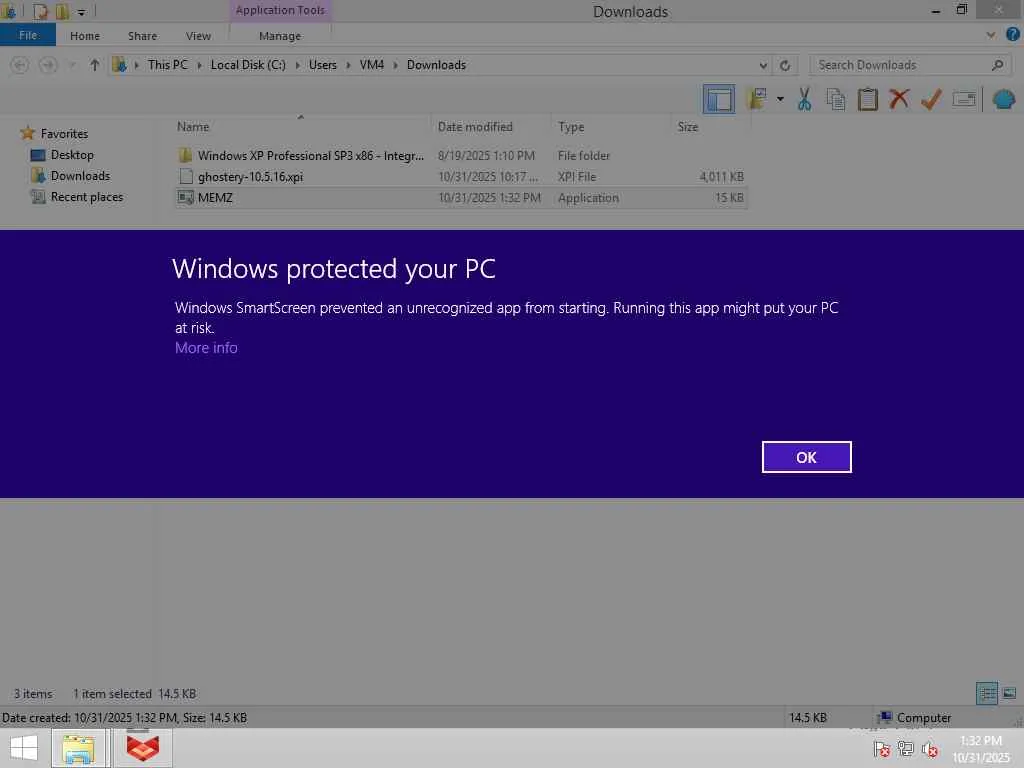1024x768 pixels.
Task: Click the orange checkmark icon
Action: point(931,99)
